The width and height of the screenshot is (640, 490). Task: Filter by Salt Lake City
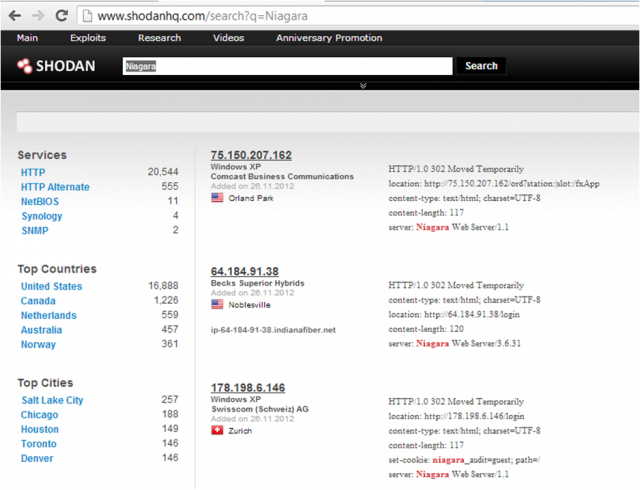pyautogui.click(x=52, y=400)
